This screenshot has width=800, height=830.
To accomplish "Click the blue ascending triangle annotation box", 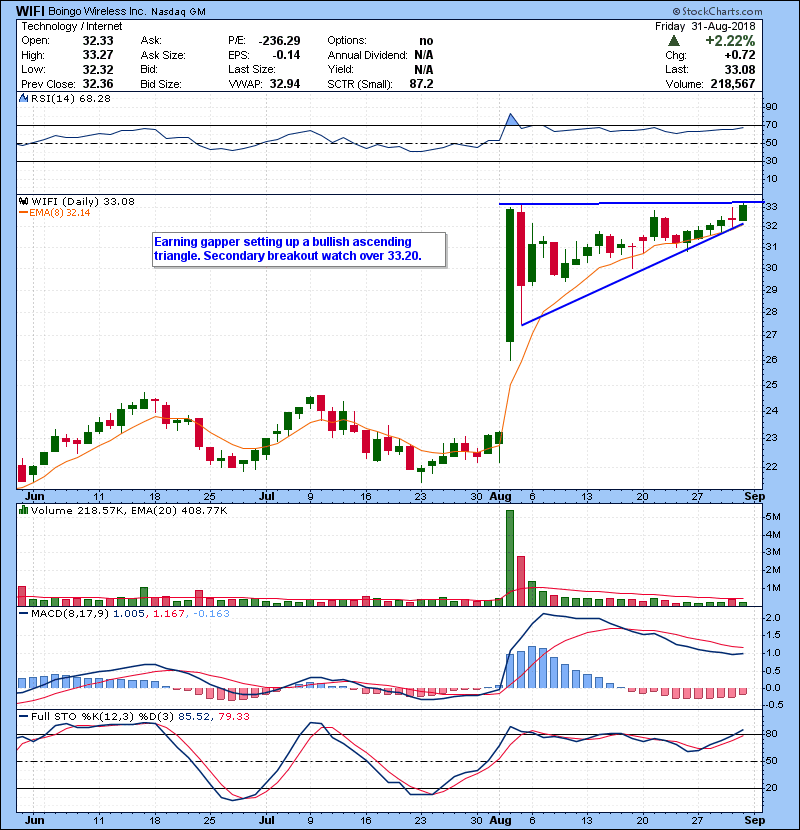I will (299, 249).
